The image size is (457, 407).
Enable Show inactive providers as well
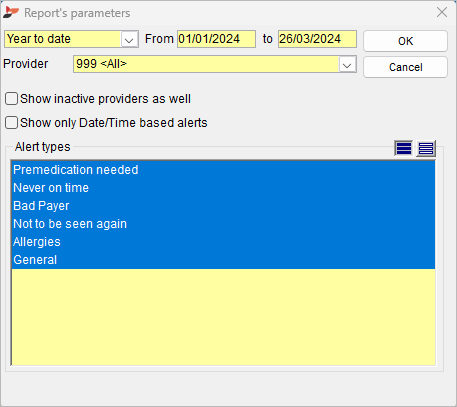[x=11, y=99]
